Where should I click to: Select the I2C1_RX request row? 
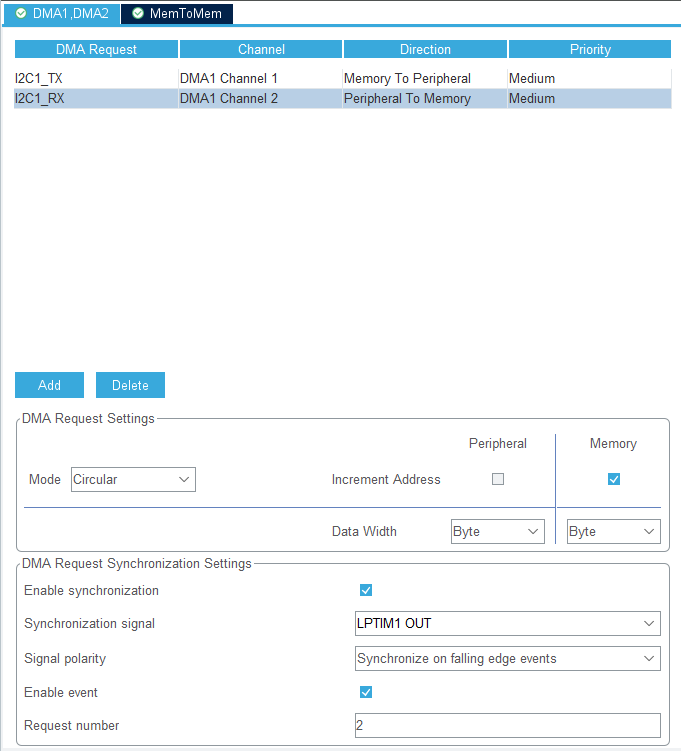click(342, 99)
